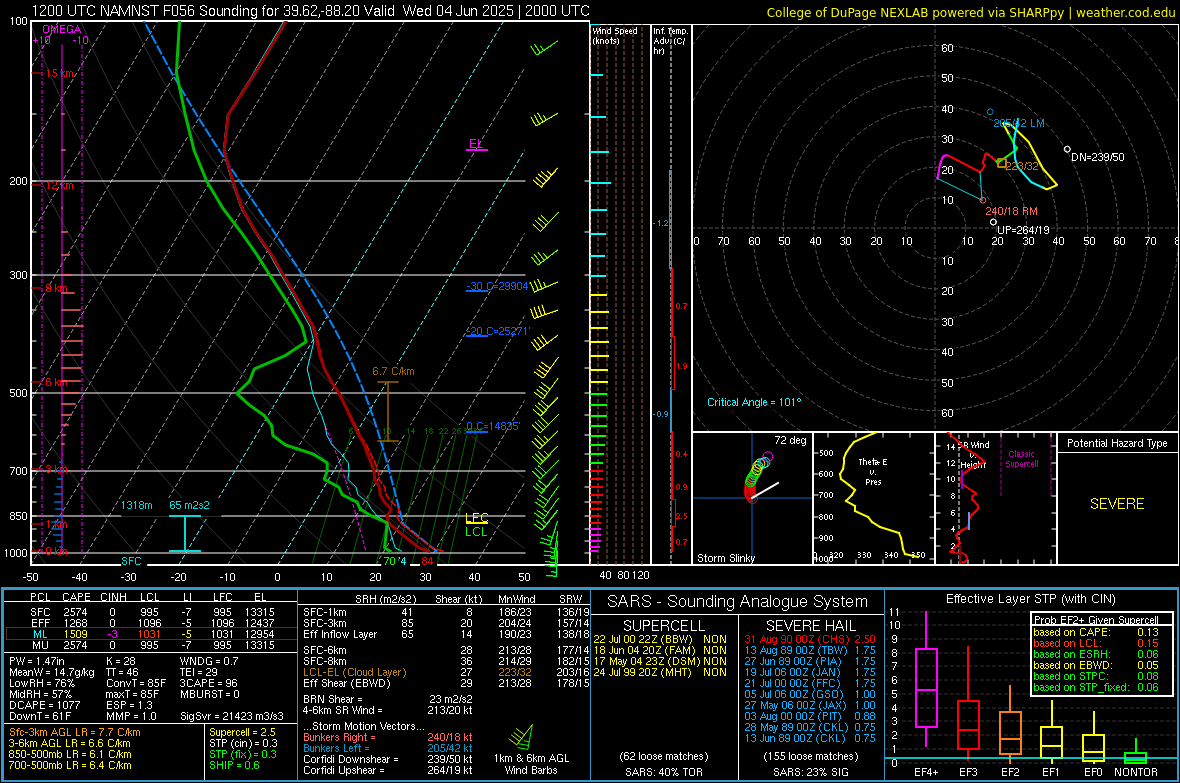1180x783 pixels.
Task: Click the College of DuPage NEXLAB credit text
Action: 970,12
